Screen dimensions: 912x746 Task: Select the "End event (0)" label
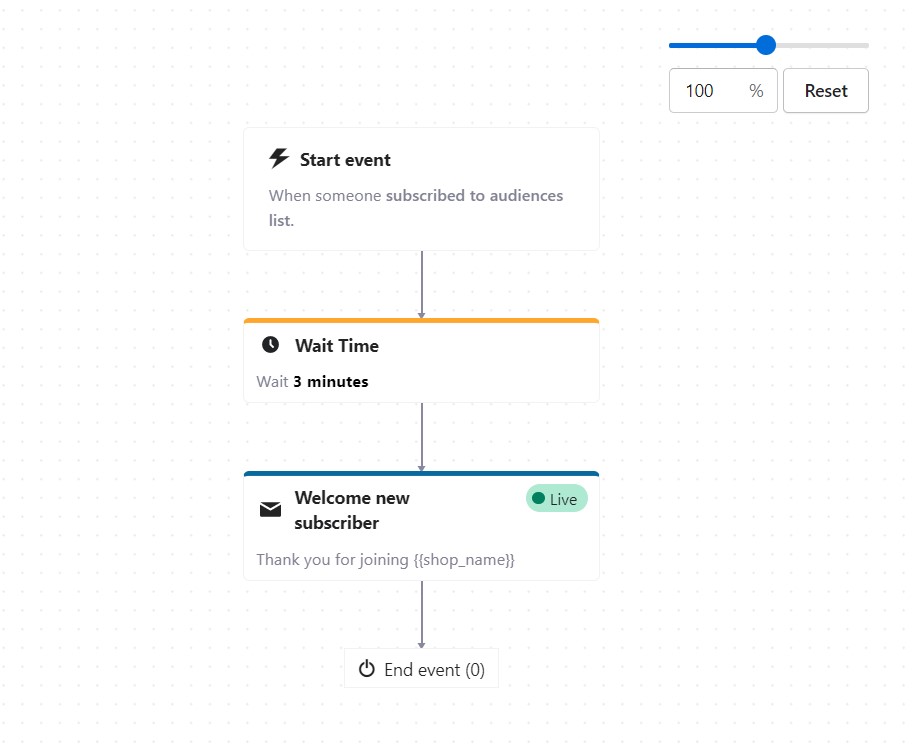[x=434, y=670]
